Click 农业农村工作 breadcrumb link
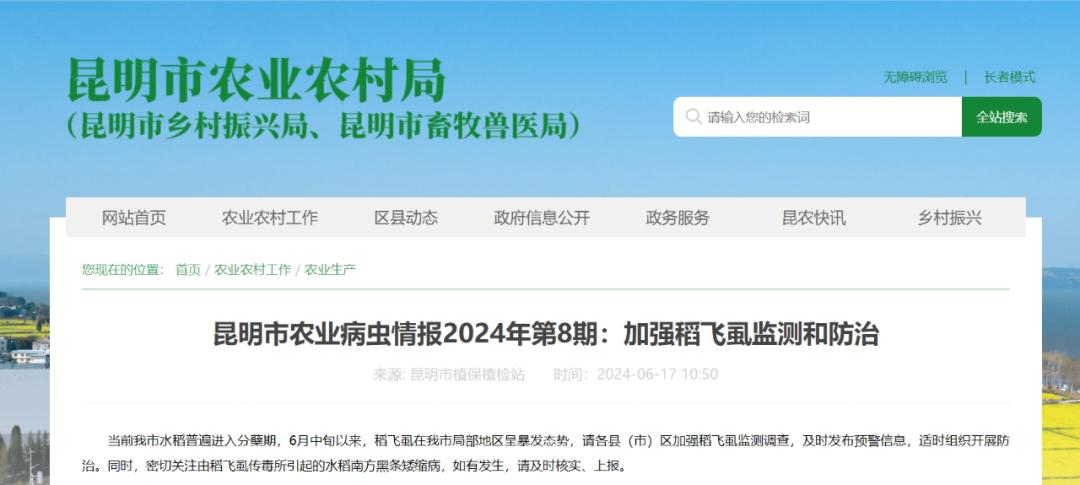Screen dimensions: 1080x485 tap(252, 270)
